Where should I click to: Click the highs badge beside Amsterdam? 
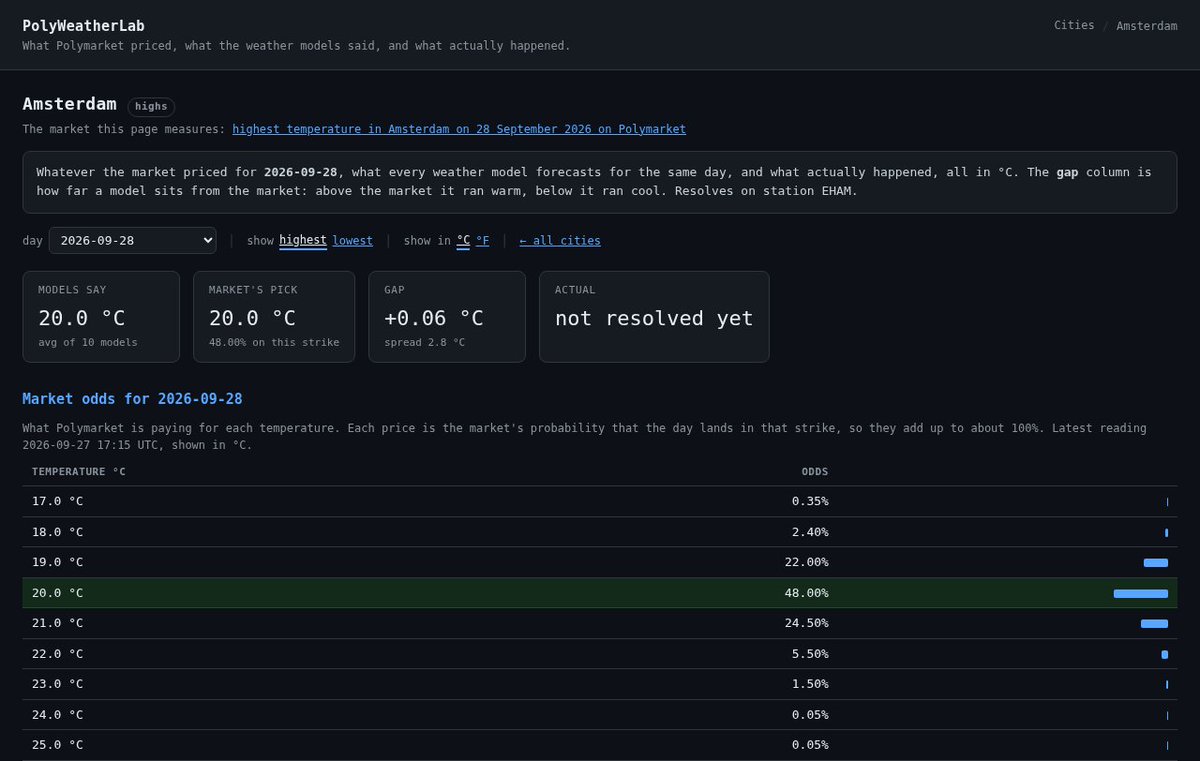tap(151, 106)
